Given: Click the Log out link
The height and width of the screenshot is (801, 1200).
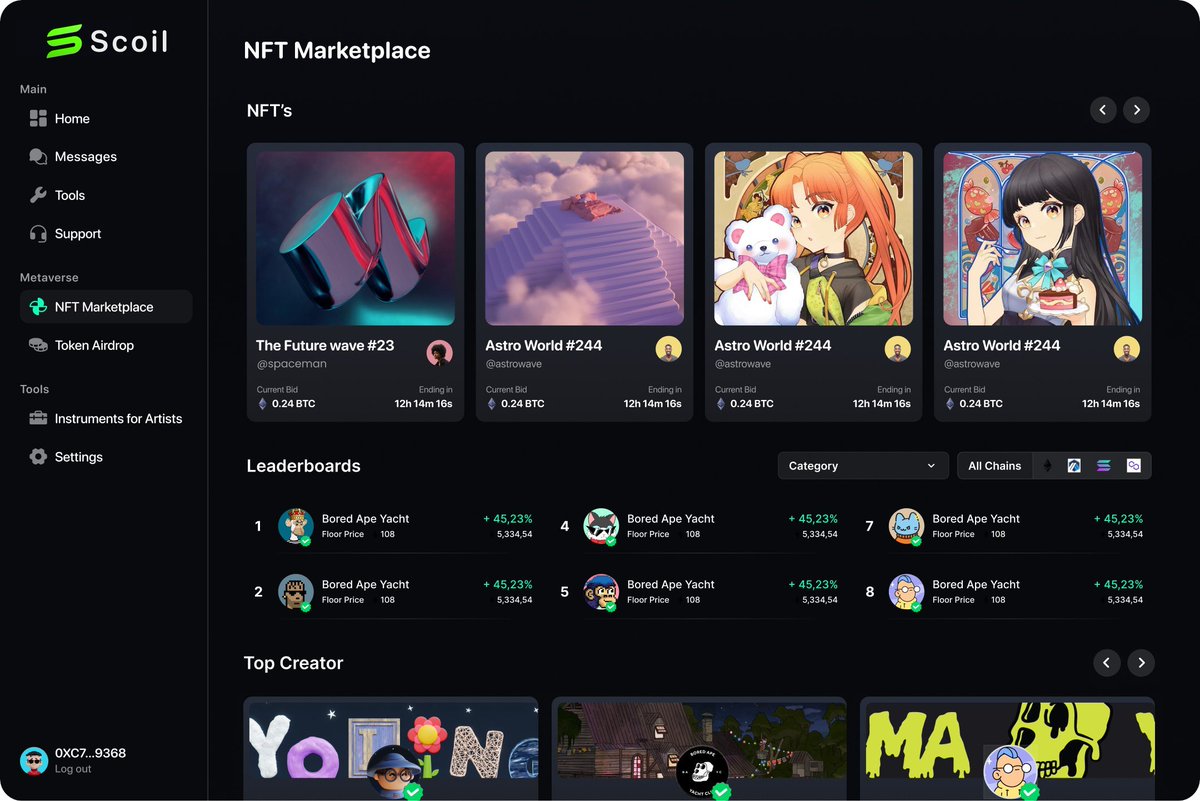Looking at the screenshot, I should tap(73, 769).
